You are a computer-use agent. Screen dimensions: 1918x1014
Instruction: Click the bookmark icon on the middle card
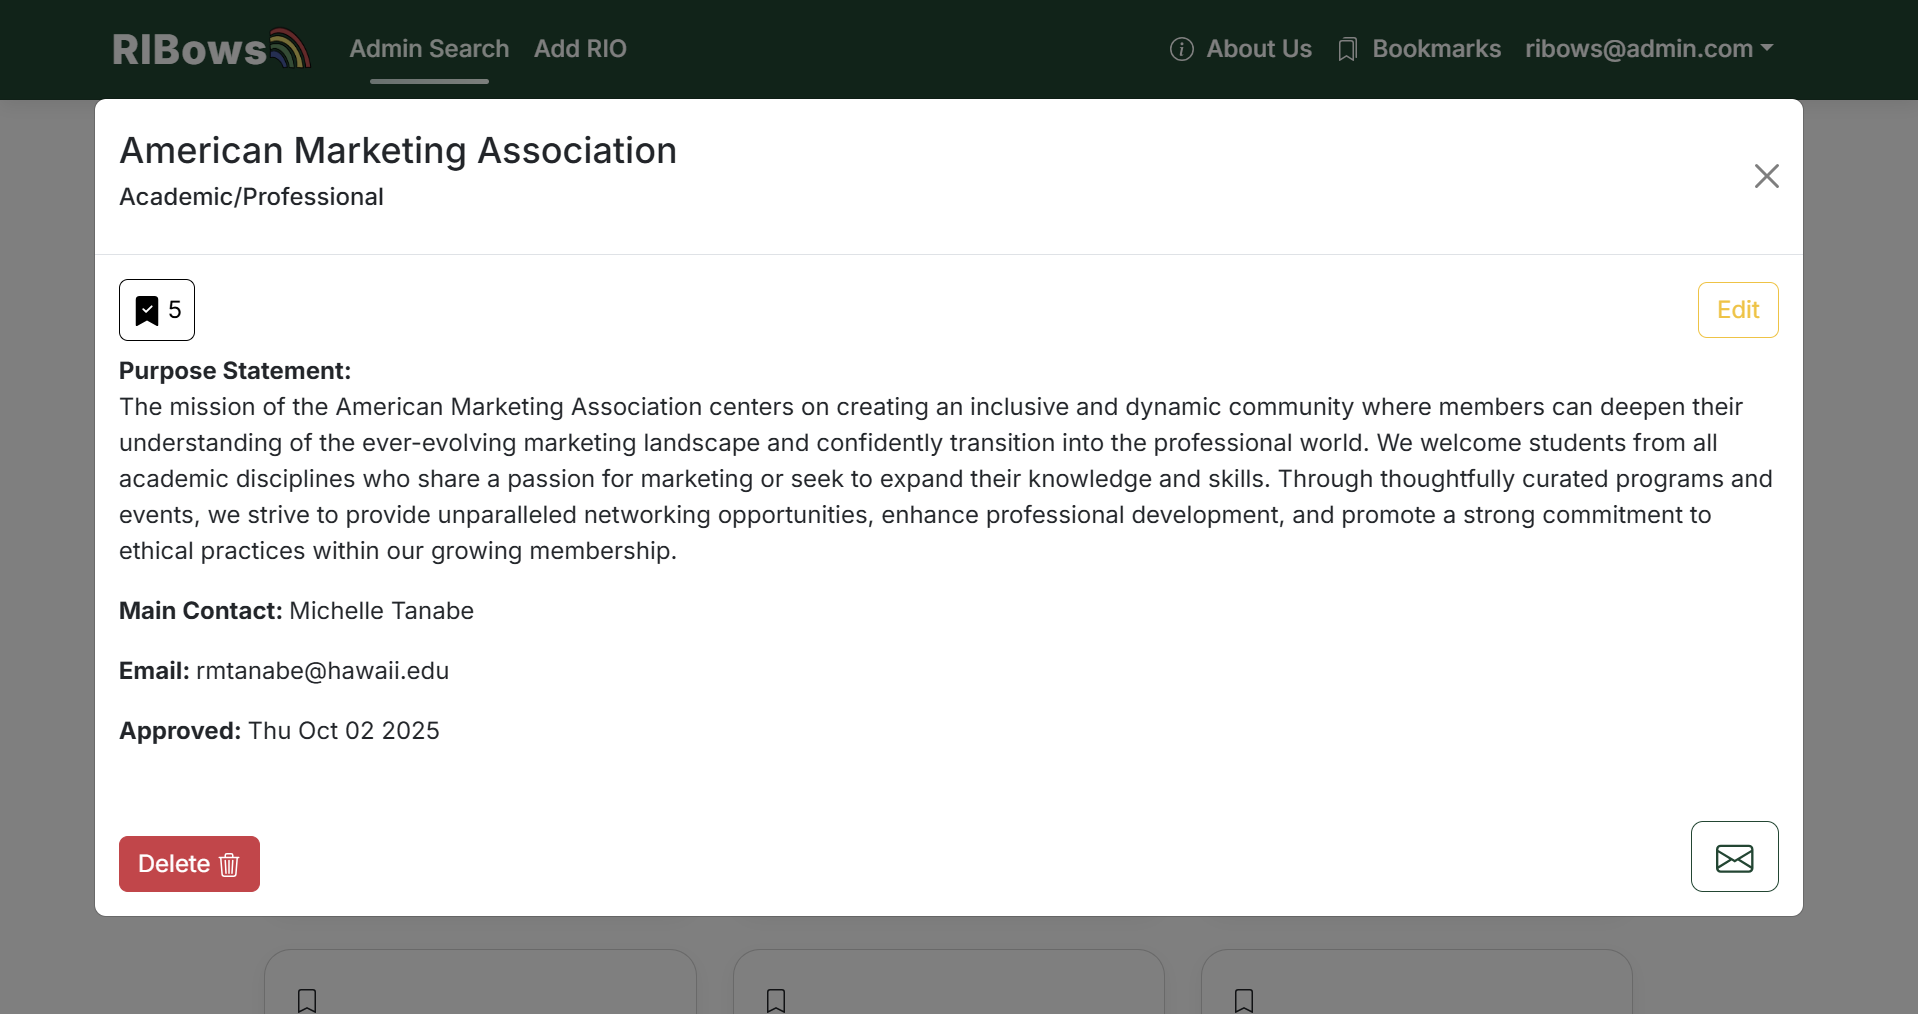pos(776,1000)
